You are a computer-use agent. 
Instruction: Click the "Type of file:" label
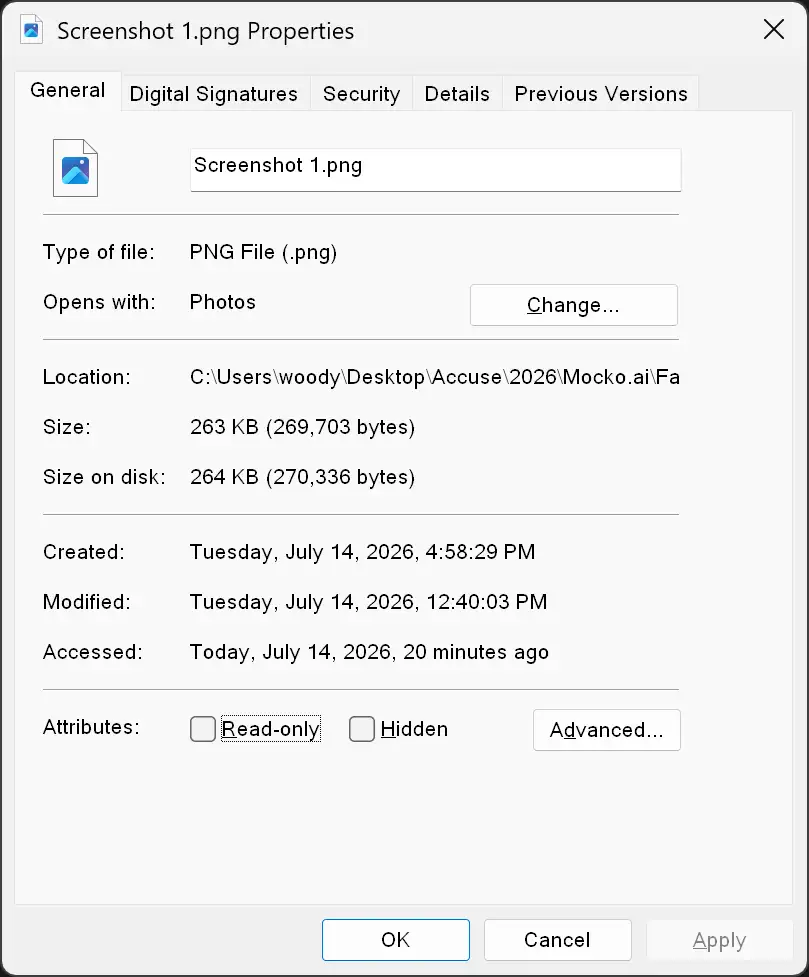pyautogui.click(x=98, y=252)
